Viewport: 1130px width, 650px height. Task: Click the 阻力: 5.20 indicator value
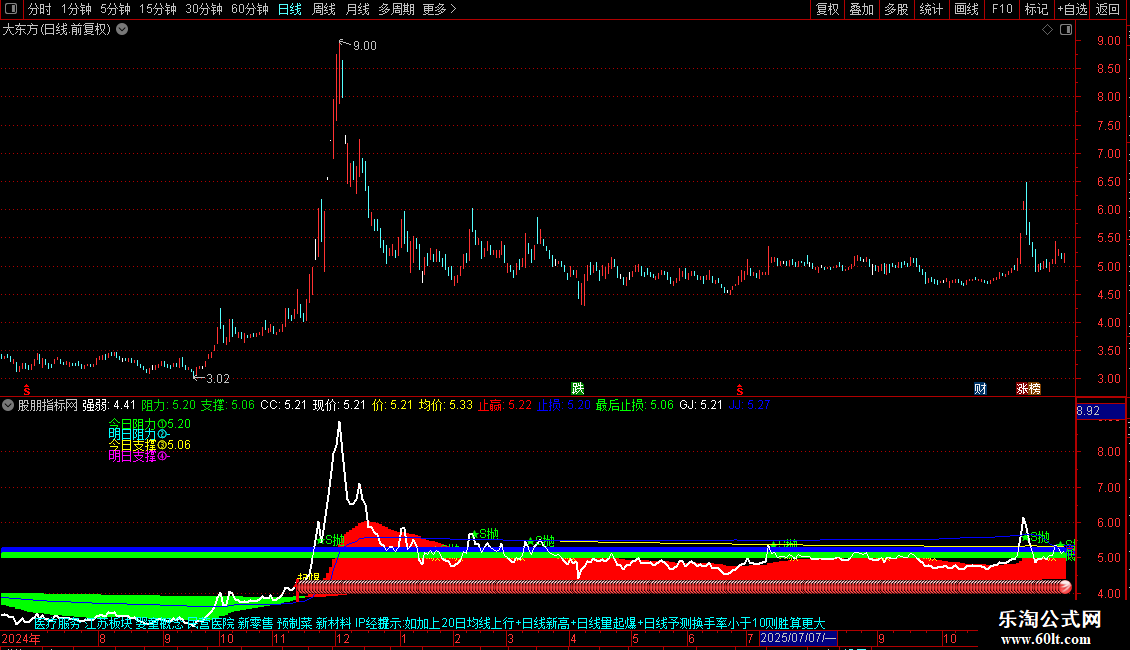[x=168, y=405]
